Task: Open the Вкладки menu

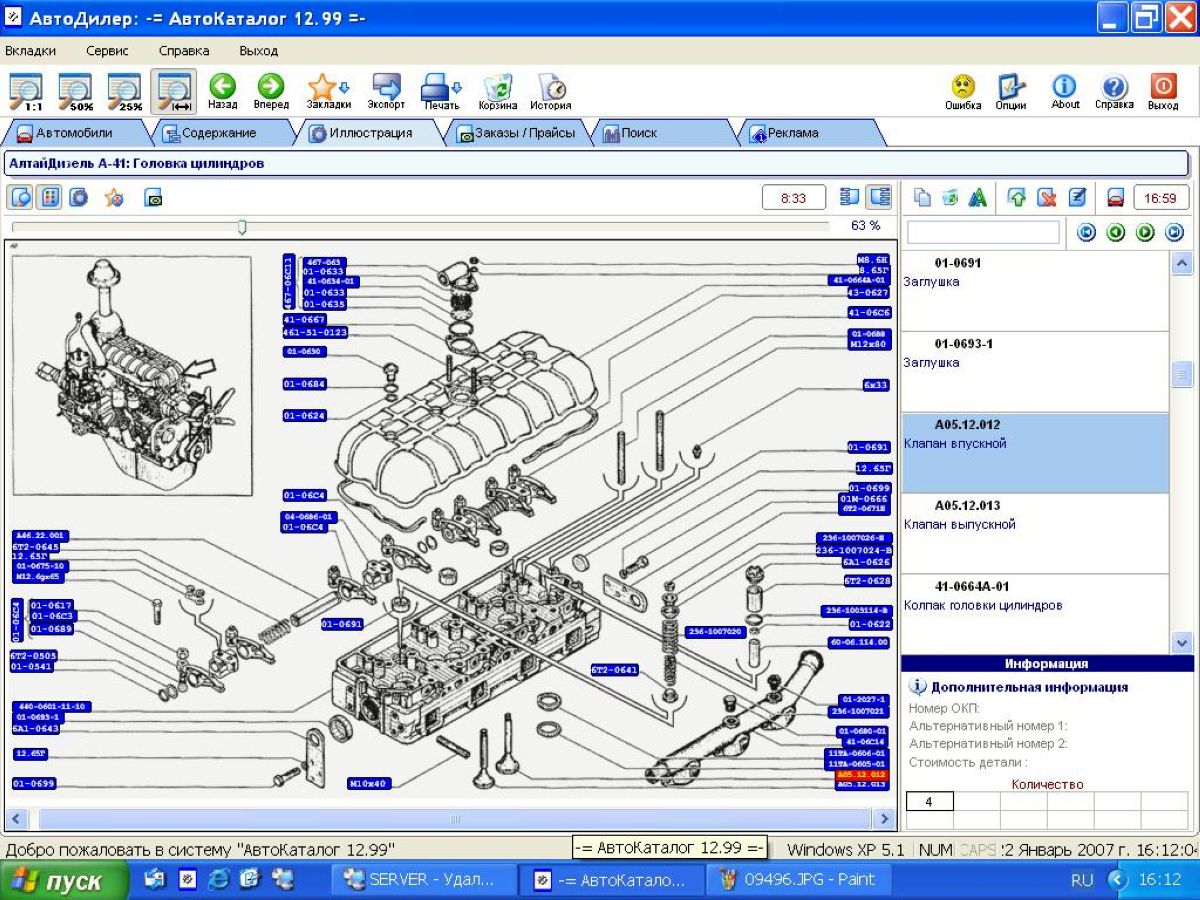Action: (31, 50)
